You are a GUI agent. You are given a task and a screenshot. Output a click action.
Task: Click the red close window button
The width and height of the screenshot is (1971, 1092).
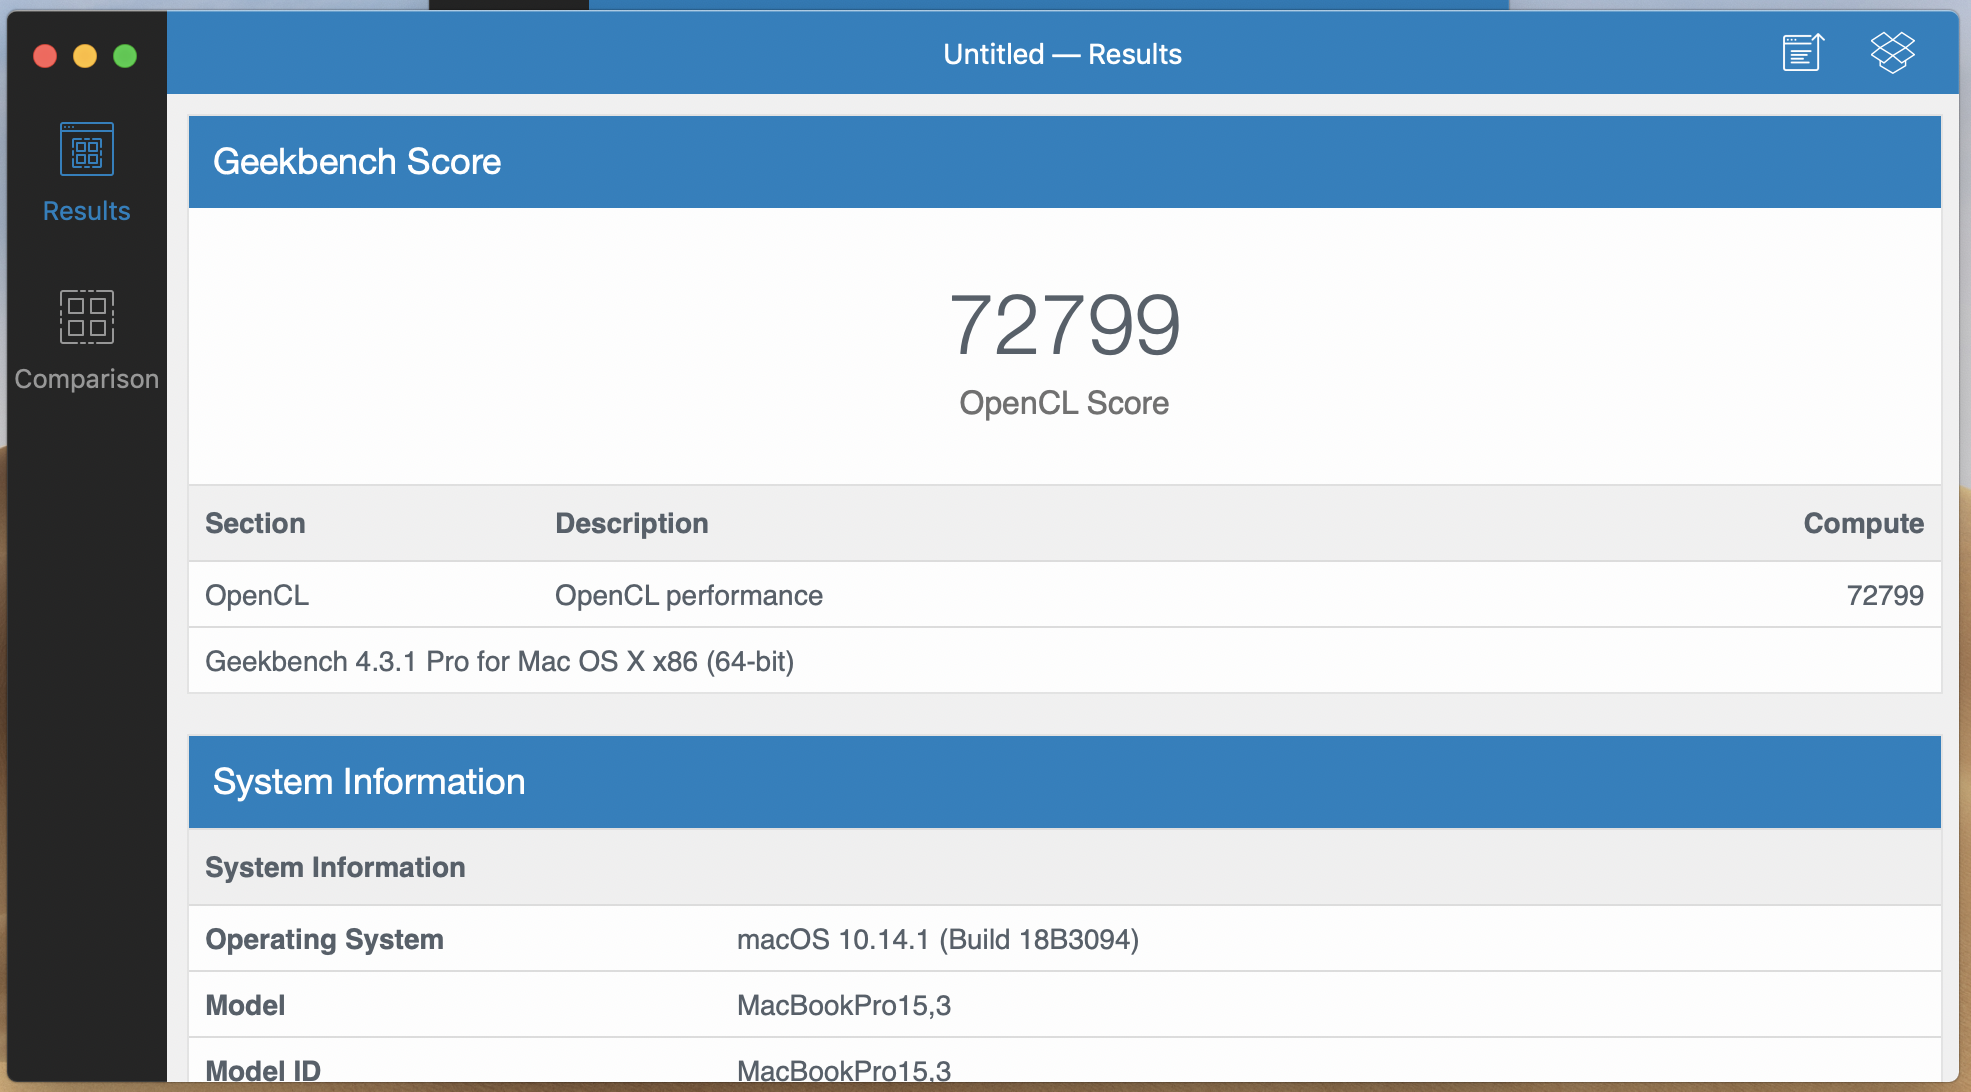tap(45, 56)
